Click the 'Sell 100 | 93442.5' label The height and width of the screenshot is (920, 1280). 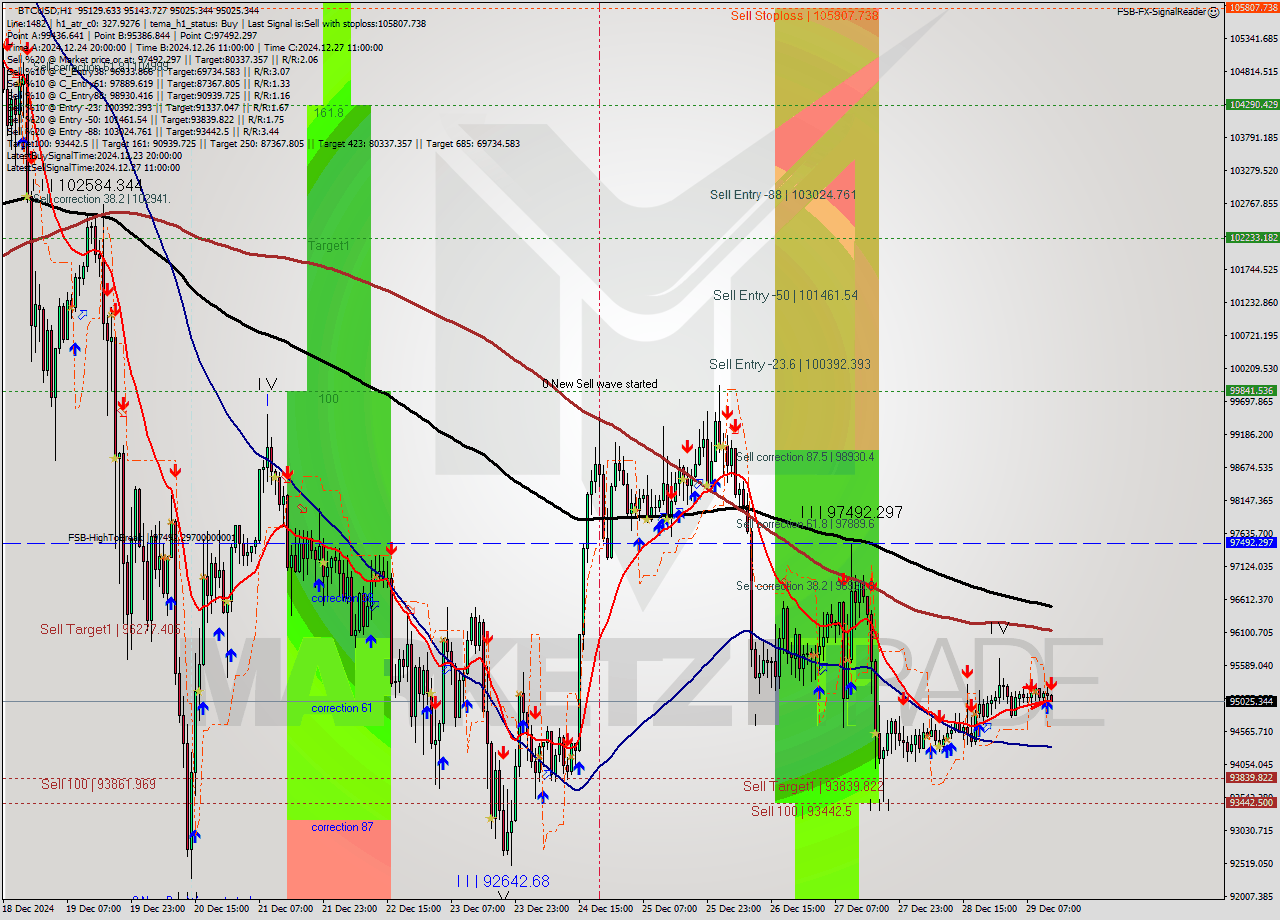(x=801, y=810)
